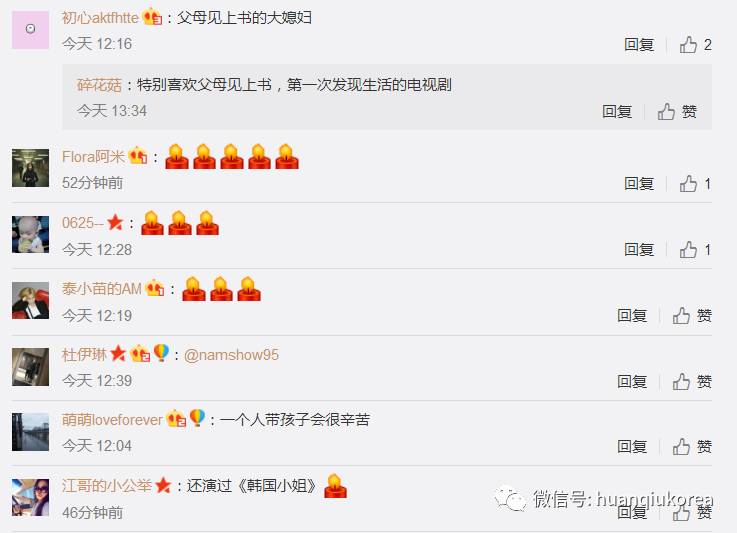737x533 pixels.
Task: Like 萌萌loveforever's comment
Action: pyautogui.click(x=692, y=447)
